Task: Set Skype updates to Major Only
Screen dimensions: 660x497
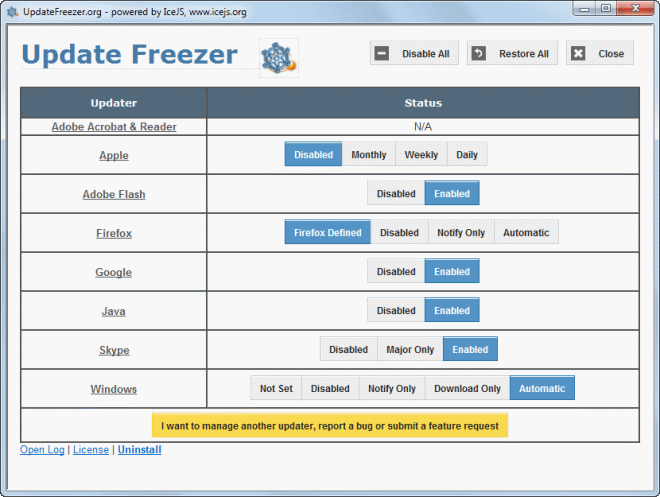Action: pyautogui.click(x=410, y=349)
